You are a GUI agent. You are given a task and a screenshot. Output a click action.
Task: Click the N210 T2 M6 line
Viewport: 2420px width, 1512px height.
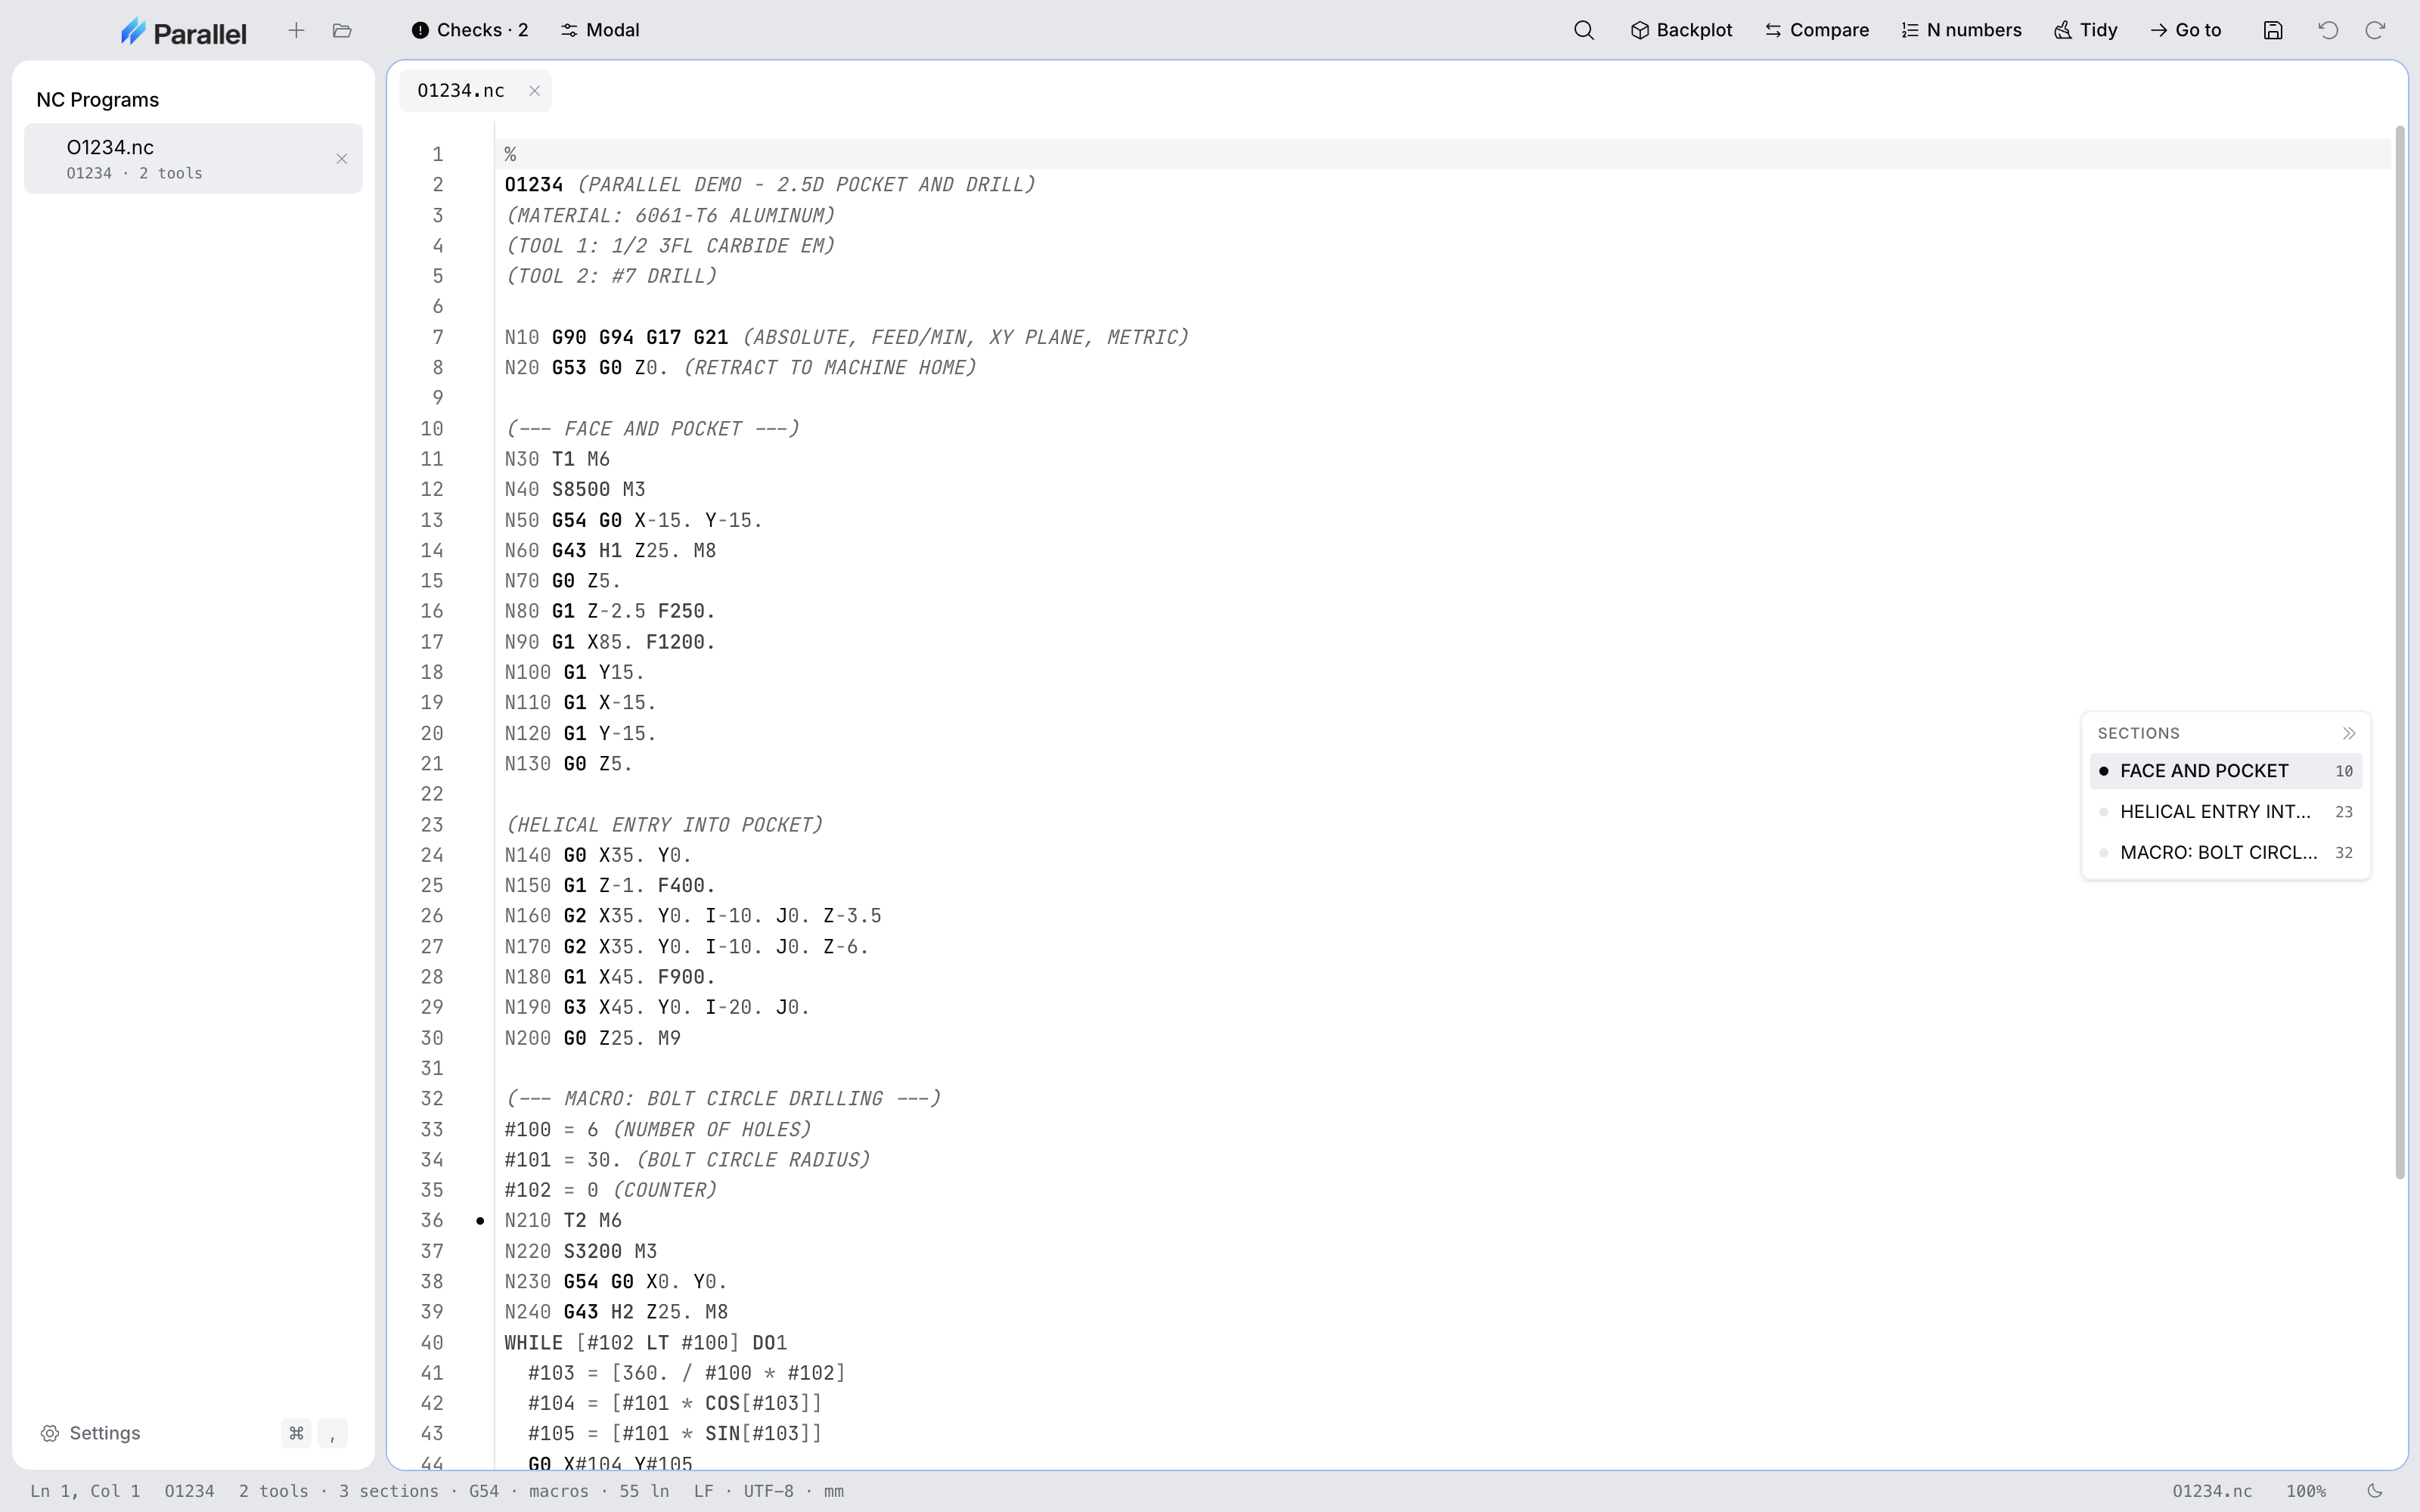[563, 1220]
